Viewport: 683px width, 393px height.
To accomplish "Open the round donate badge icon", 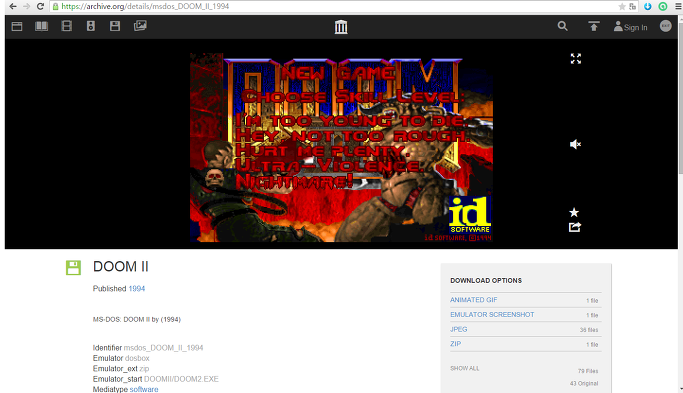I will coord(666,26).
